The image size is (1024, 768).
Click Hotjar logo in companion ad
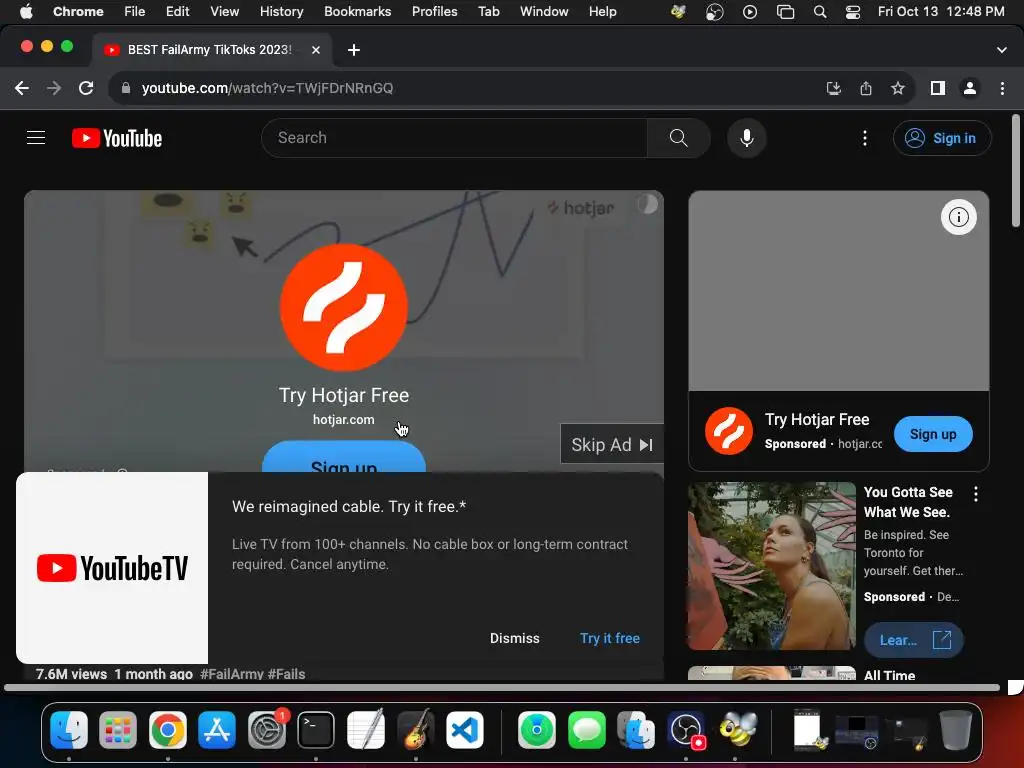(729, 431)
